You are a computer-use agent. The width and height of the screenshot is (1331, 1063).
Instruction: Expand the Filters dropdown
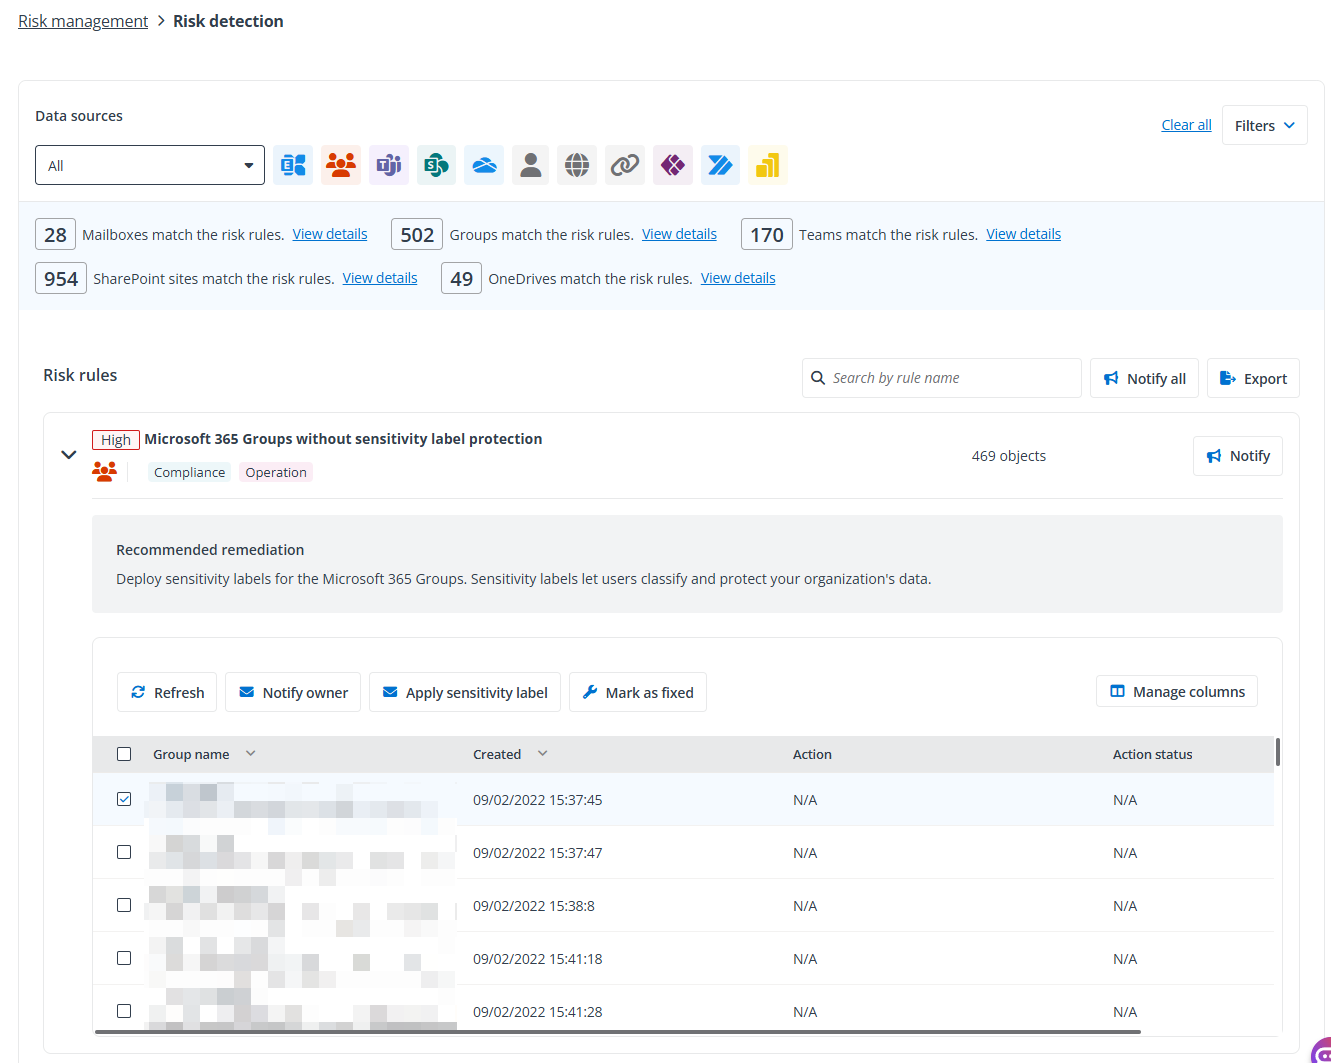click(1264, 125)
